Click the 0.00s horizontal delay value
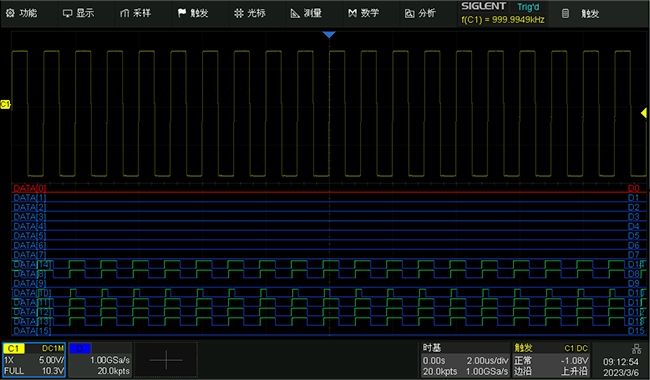Image resolution: width=650 pixels, height=380 pixels. coord(434,361)
